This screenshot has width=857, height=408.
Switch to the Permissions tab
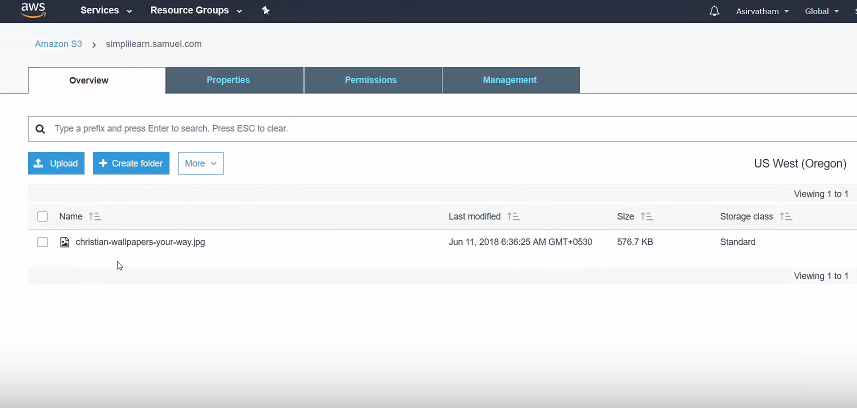(370, 80)
